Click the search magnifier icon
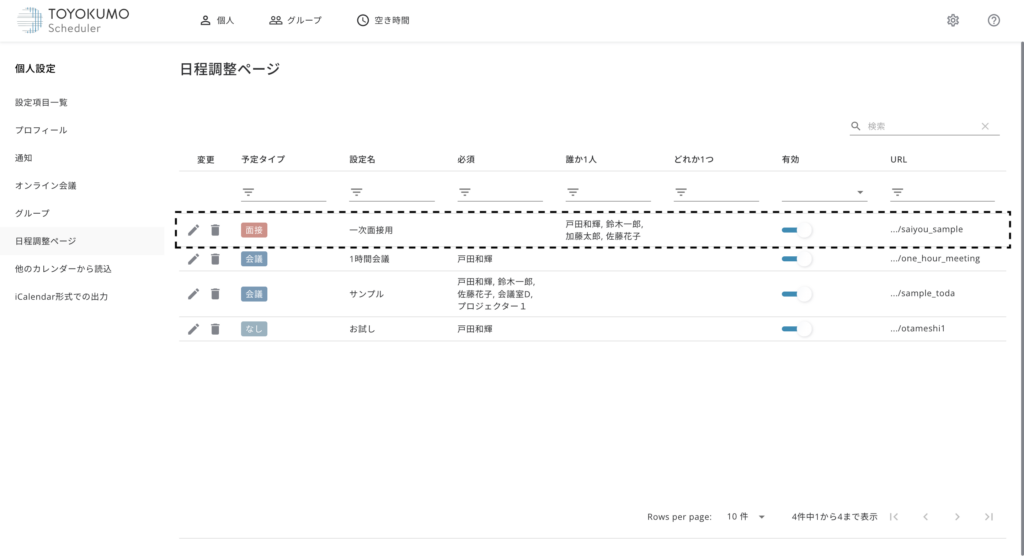The width and height of the screenshot is (1024, 560). tap(856, 126)
